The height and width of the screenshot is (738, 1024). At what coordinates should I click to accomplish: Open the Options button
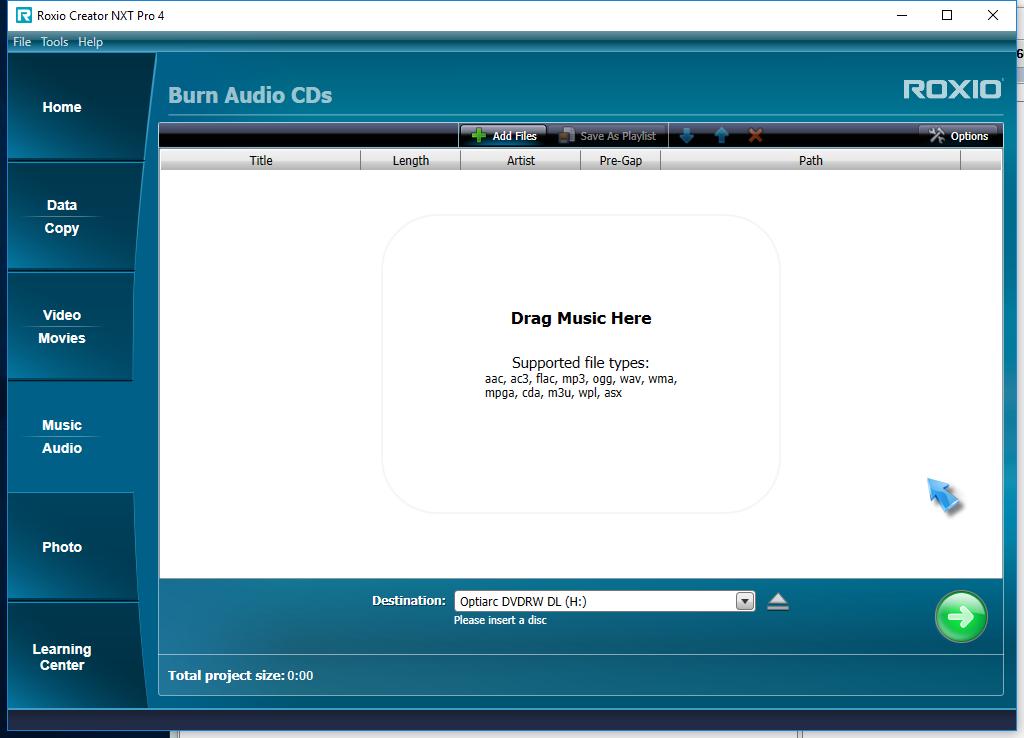[958, 136]
